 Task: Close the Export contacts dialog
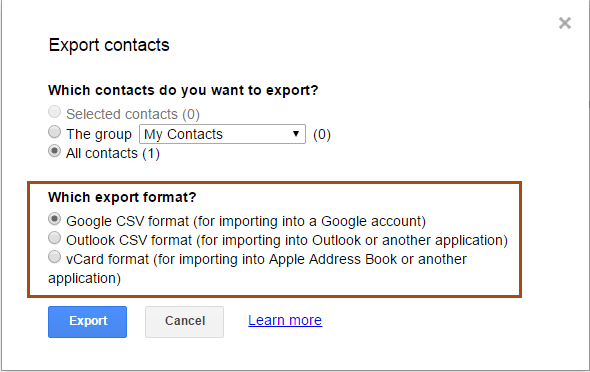coord(565,23)
